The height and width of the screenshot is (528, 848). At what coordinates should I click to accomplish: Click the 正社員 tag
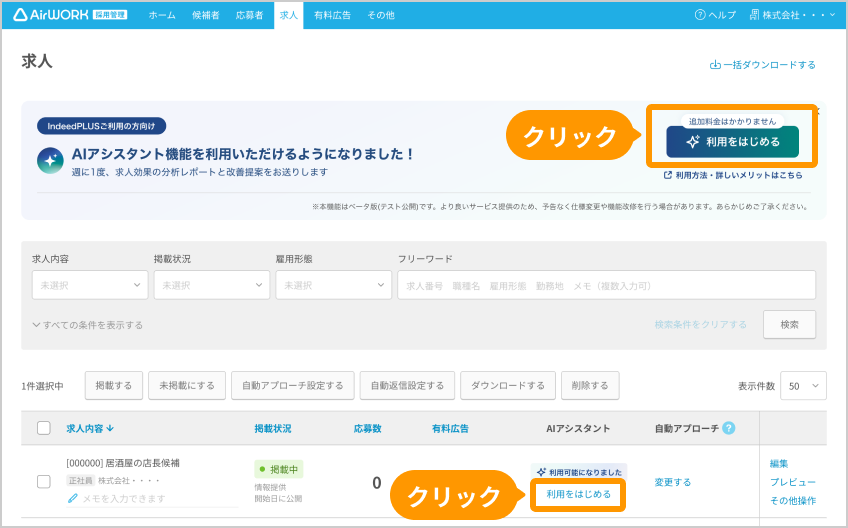click(81, 480)
